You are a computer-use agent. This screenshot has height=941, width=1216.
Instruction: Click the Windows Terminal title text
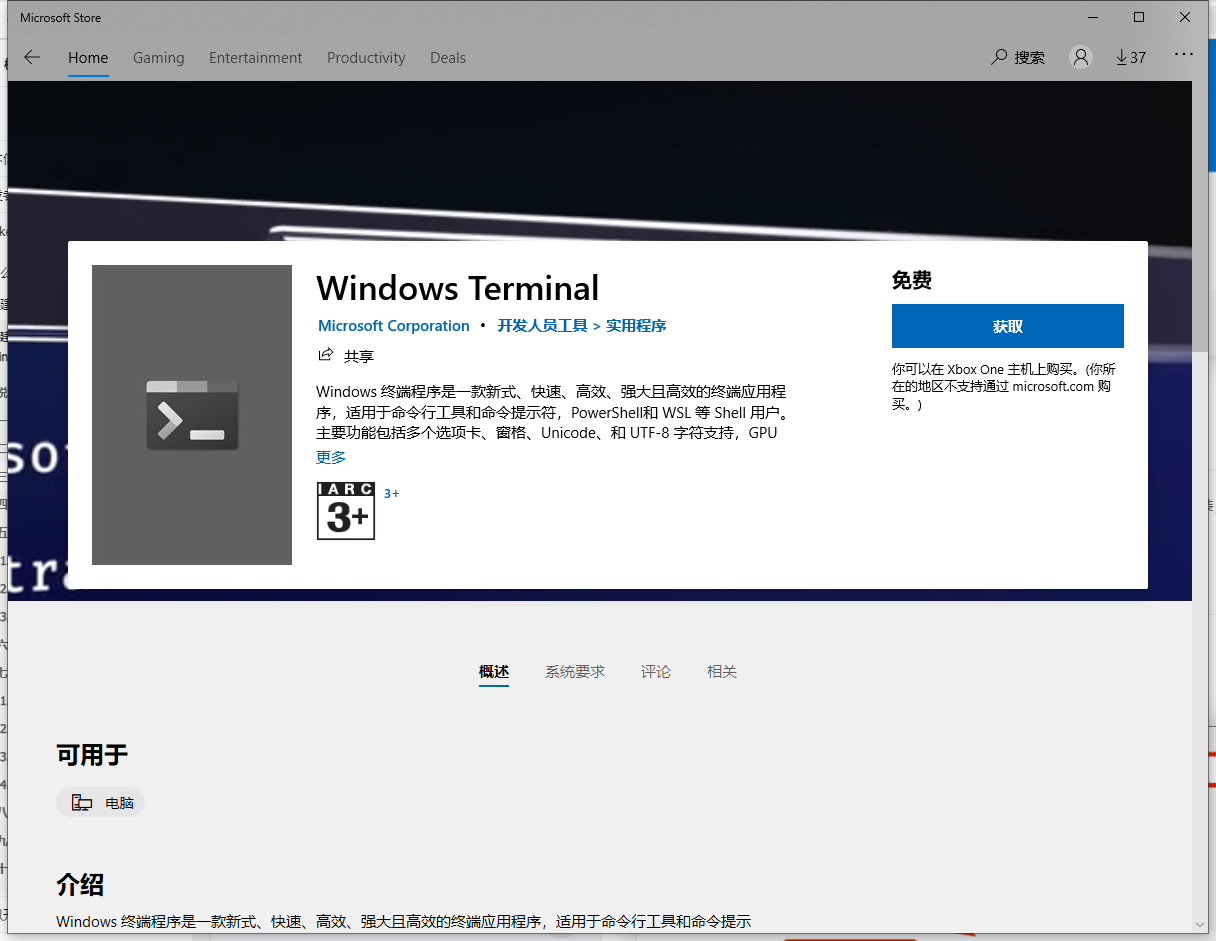pos(458,288)
